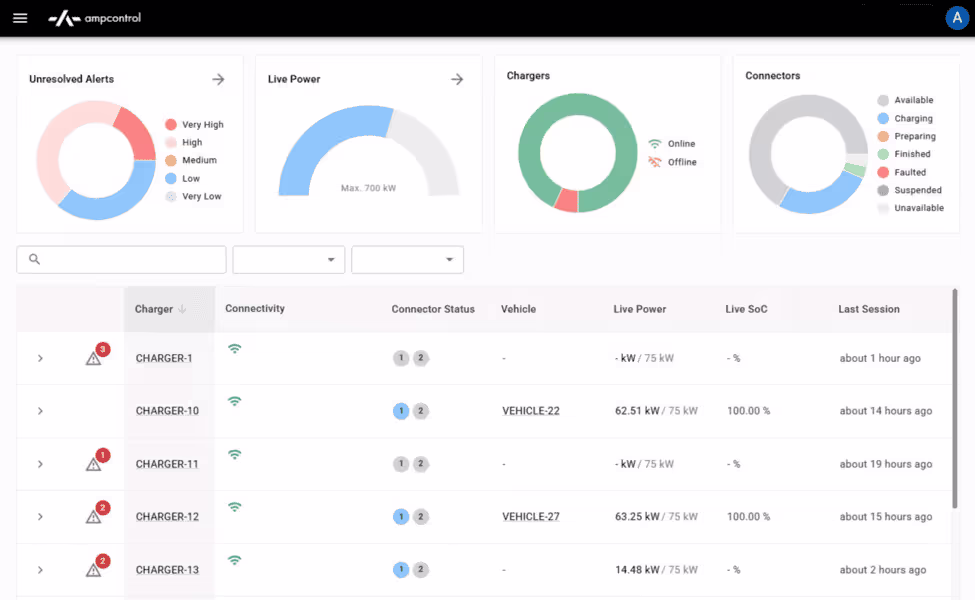Viewport: 975px width, 600px height.
Task: Expand the CHARGER-12 row
Action: tap(40, 517)
